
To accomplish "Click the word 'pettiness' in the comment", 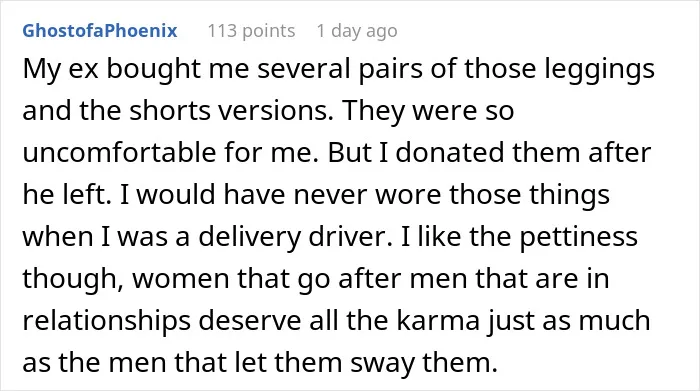I will (579, 237).
